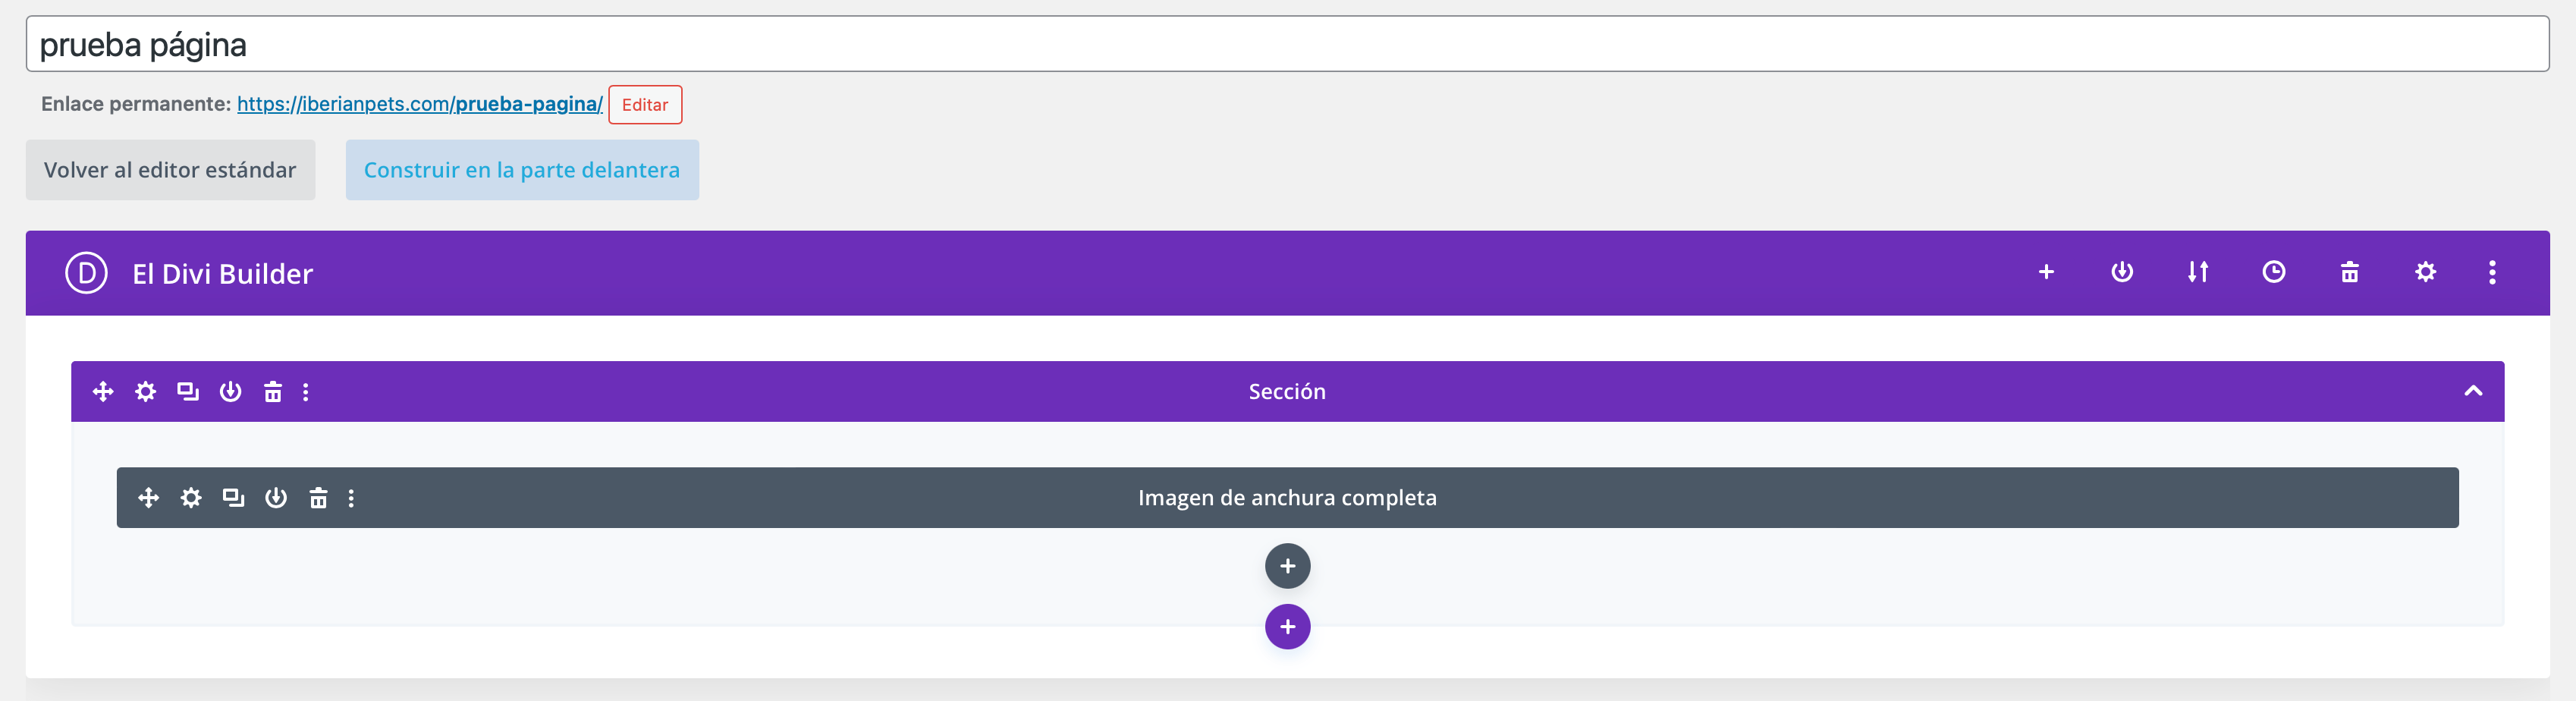The image size is (2576, 701).
Task: Open Sección three-dot options menu
Action: pos(306,392)
